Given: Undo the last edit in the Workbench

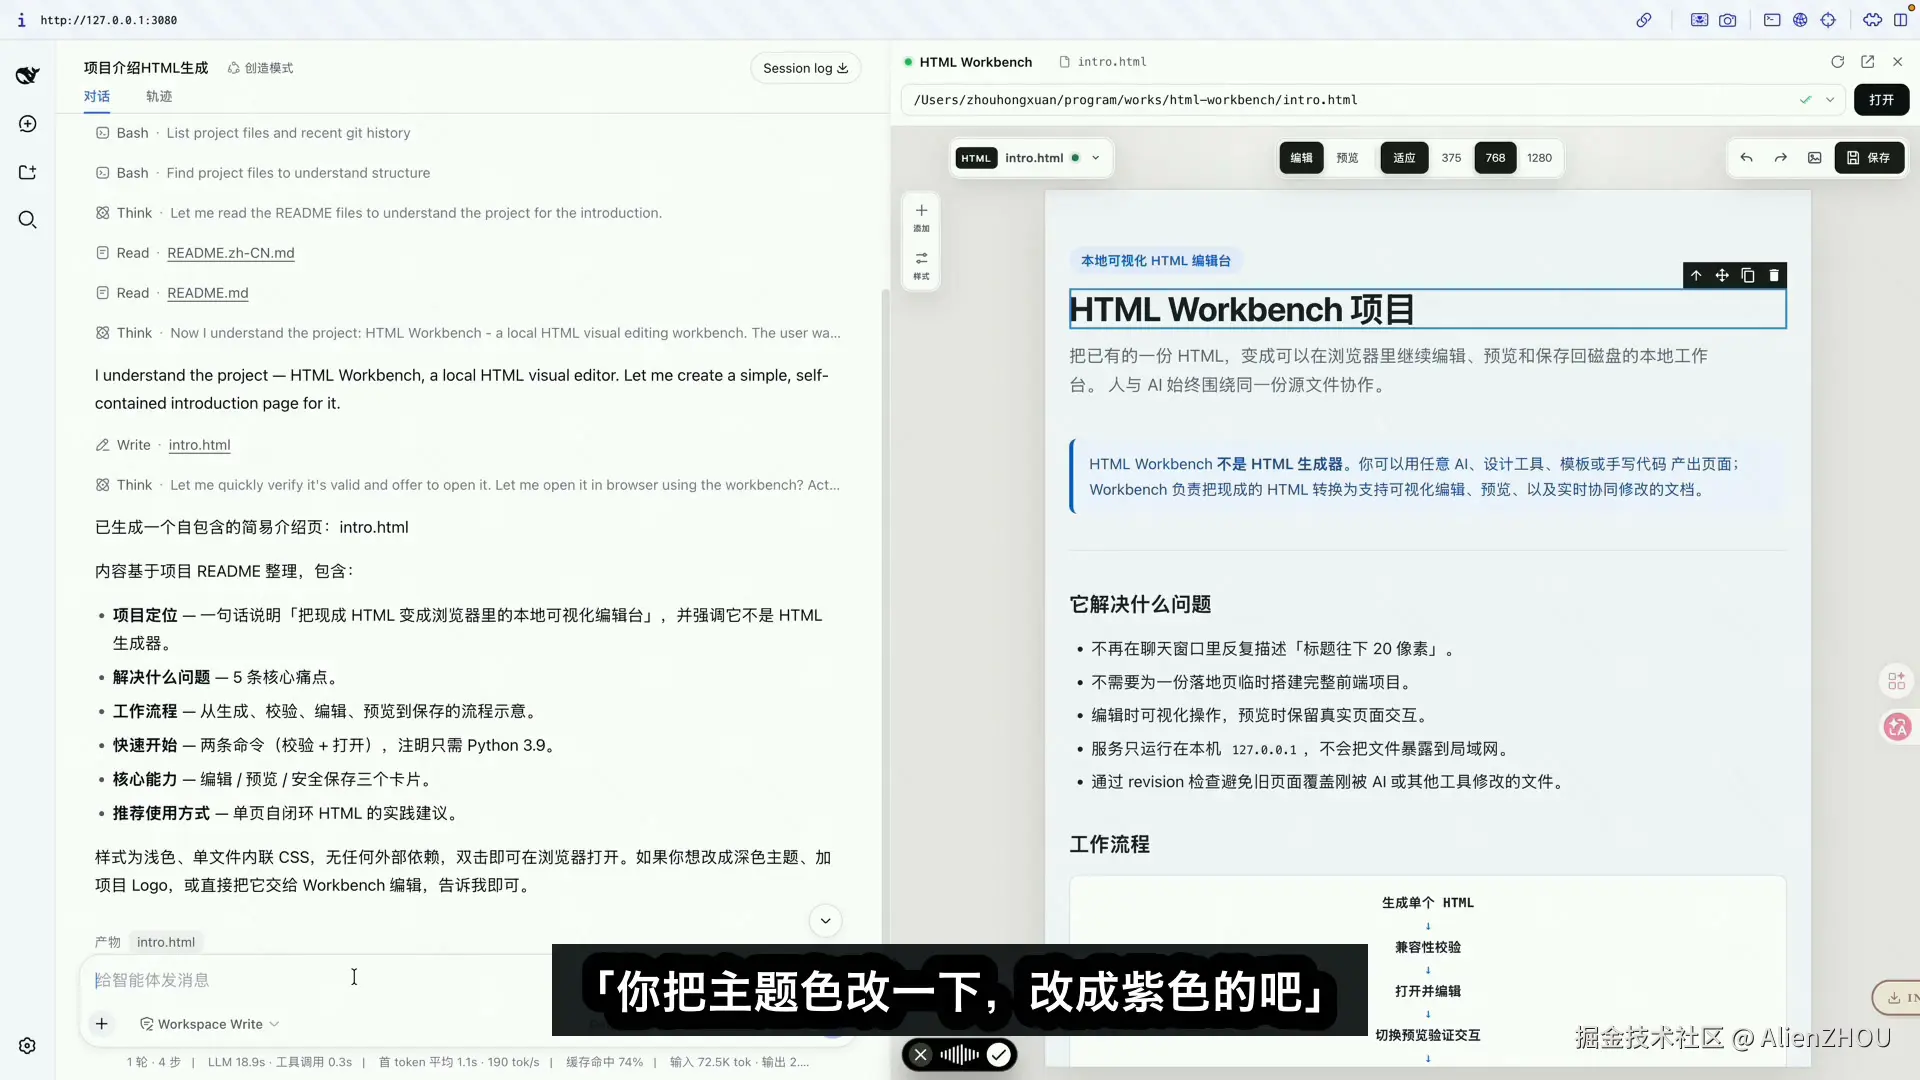Looking at the screenshot, I should click(x=1747, y=158).
